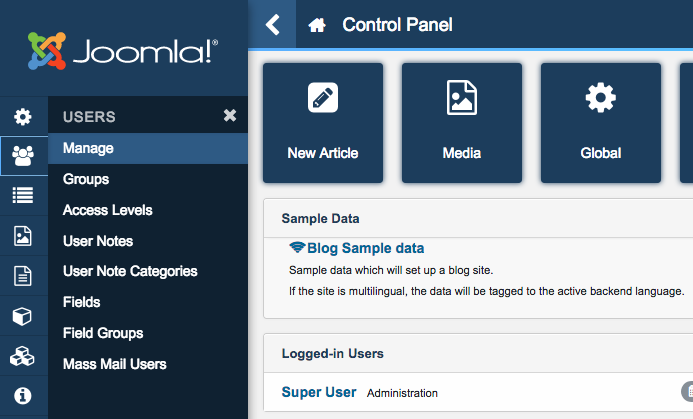Open the Content image sidebar icon

22,236
